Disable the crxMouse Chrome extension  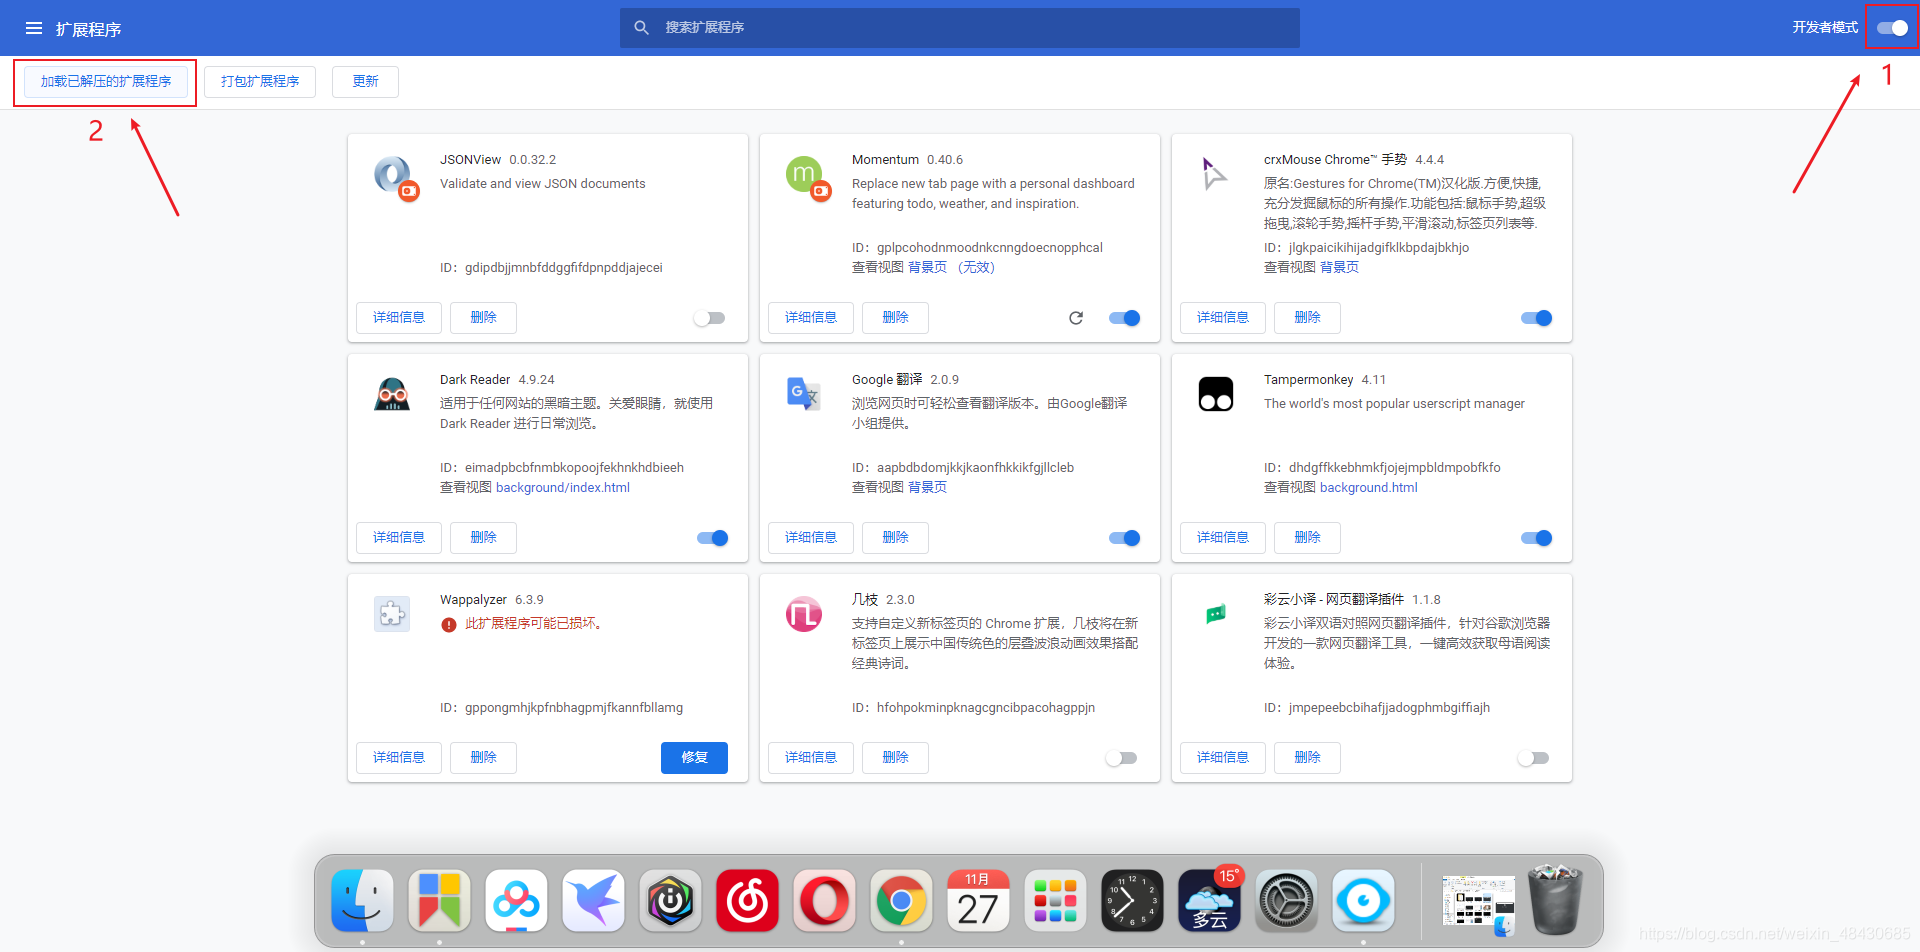[1536, 318]
